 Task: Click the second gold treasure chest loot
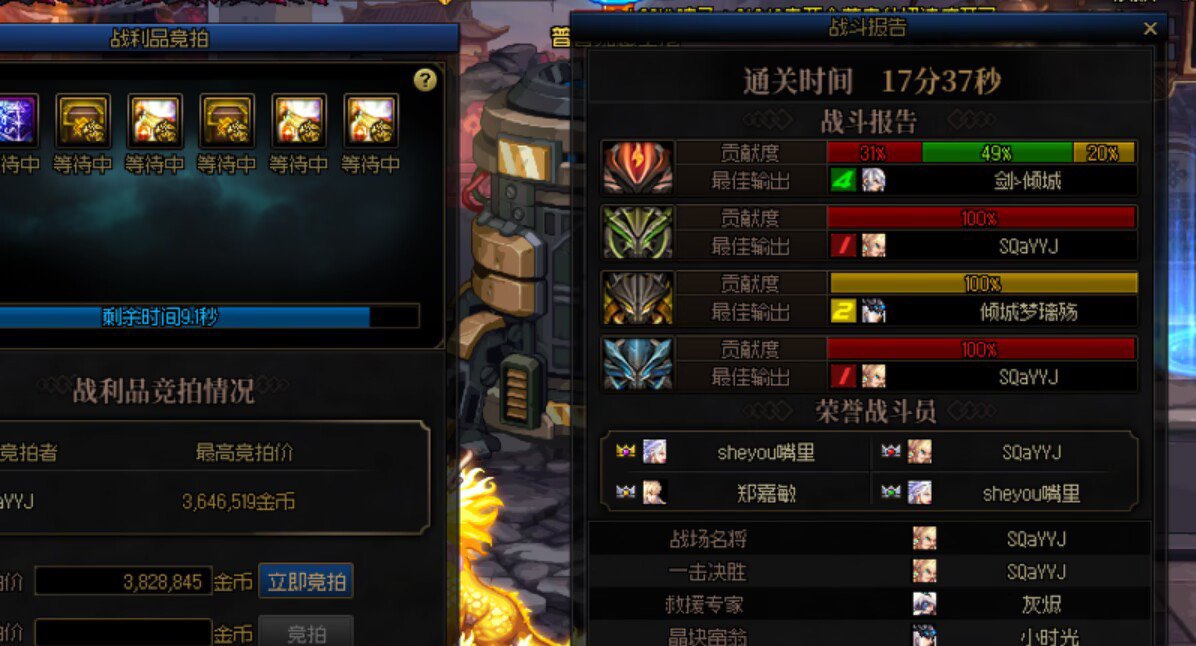tap(227, 121)
